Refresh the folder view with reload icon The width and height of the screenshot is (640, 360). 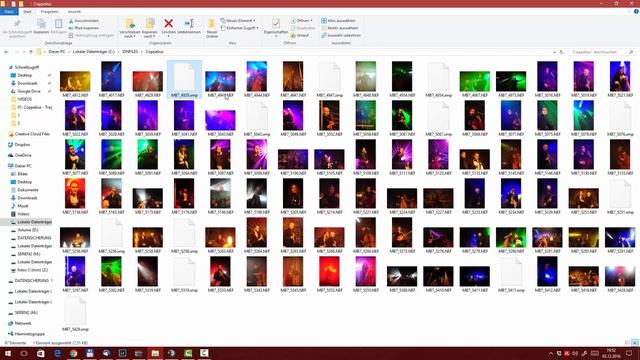point(561,52)
